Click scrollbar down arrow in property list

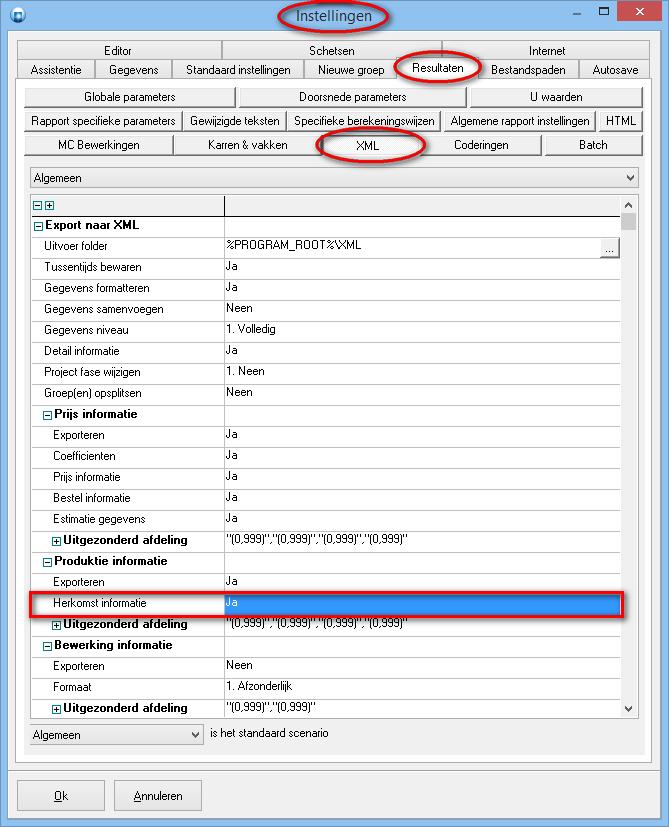pyautogui.click(x=628, y=709)
